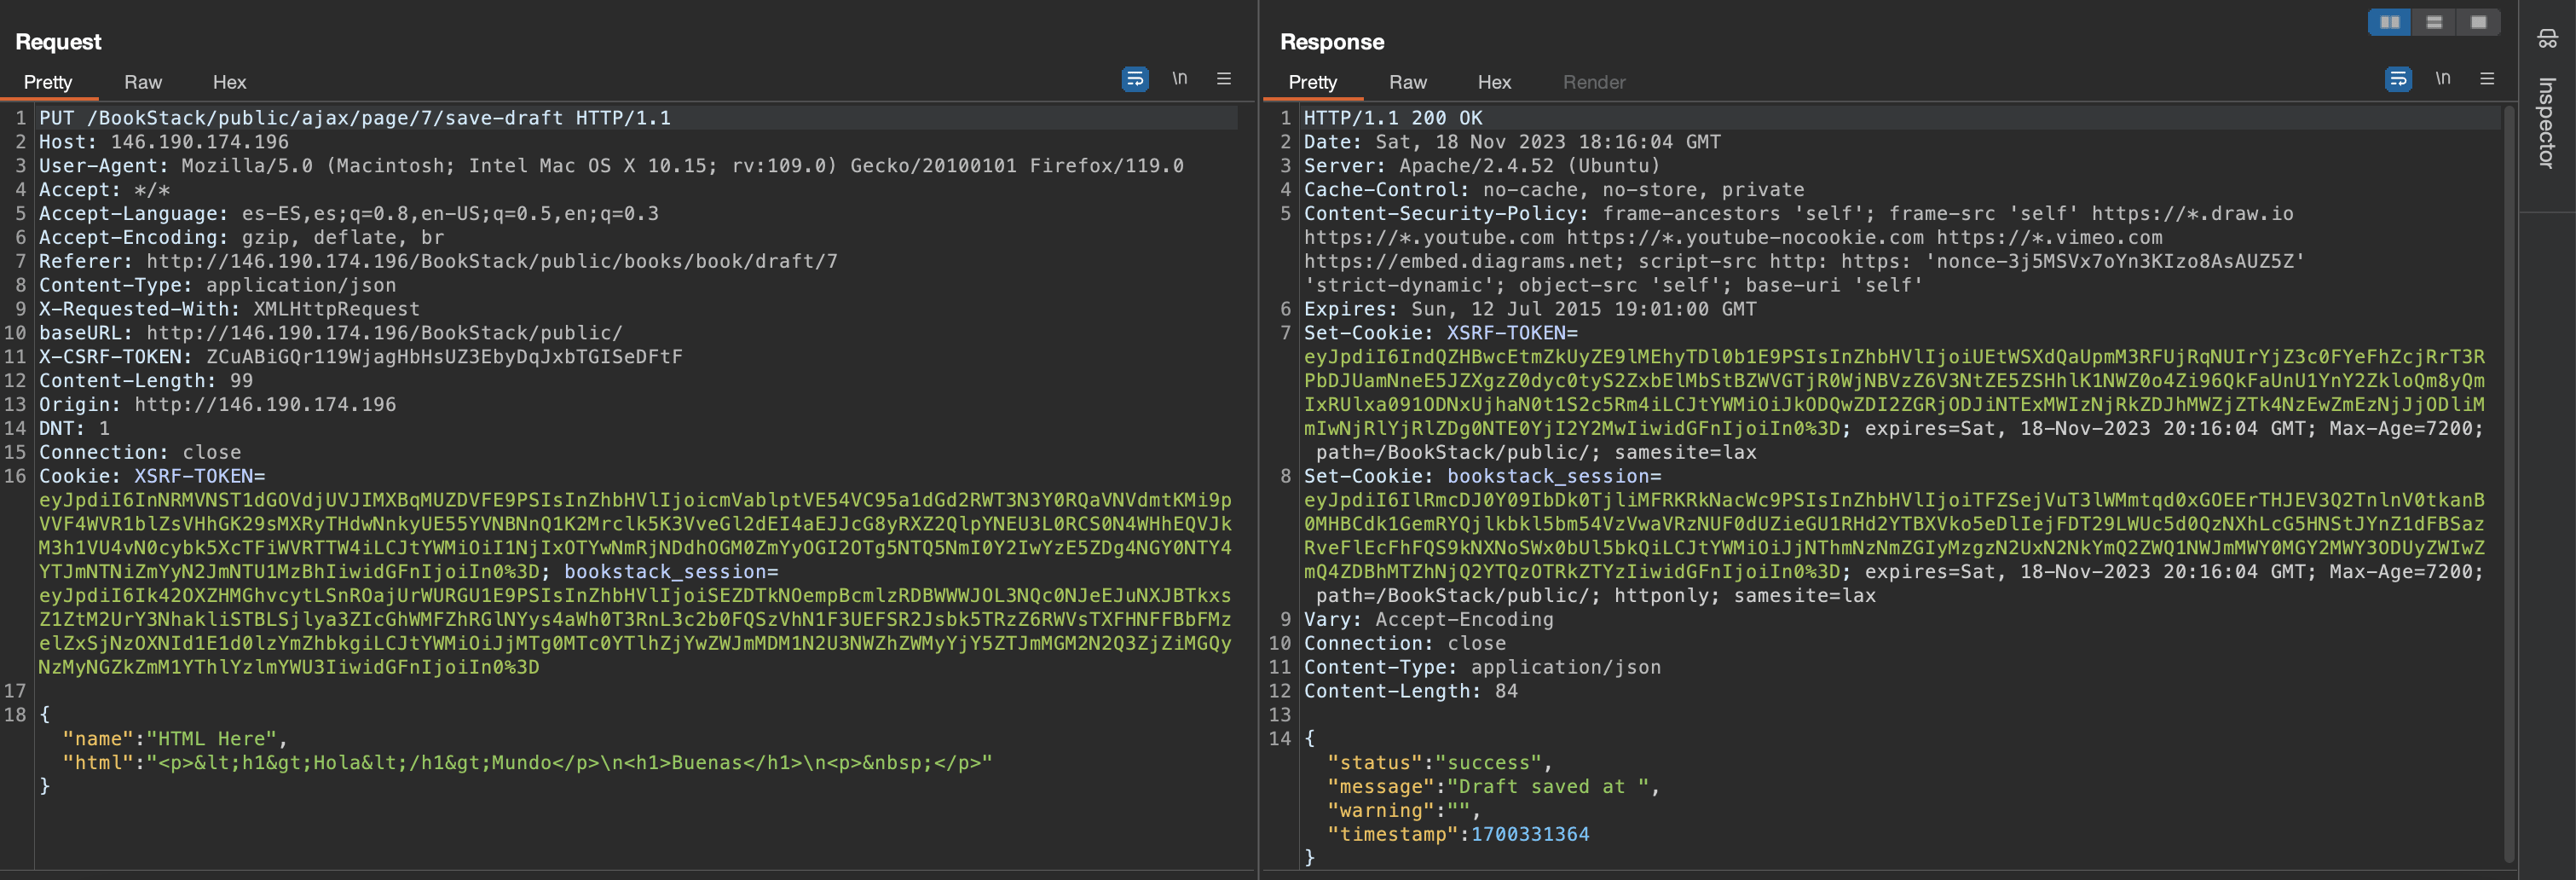Select the Response Render tab
The height and width of the screenshot is (880, 2576).
click(1594, 82)
